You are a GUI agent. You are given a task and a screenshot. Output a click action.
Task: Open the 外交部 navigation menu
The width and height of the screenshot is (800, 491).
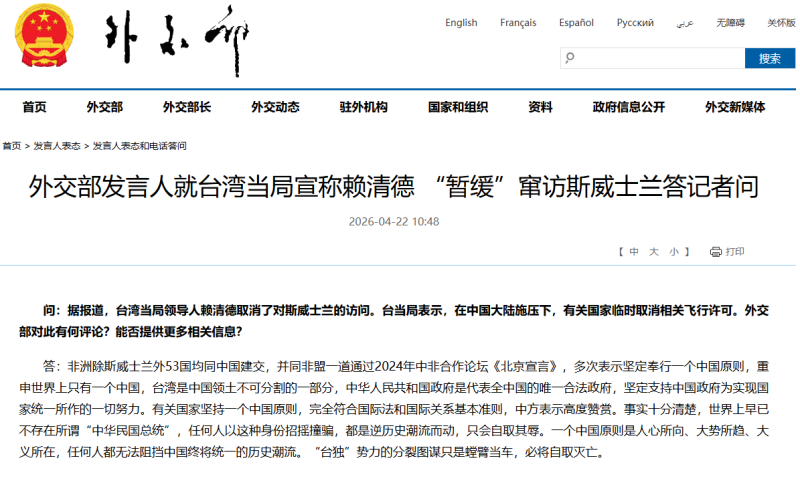[x=104, y=107]
